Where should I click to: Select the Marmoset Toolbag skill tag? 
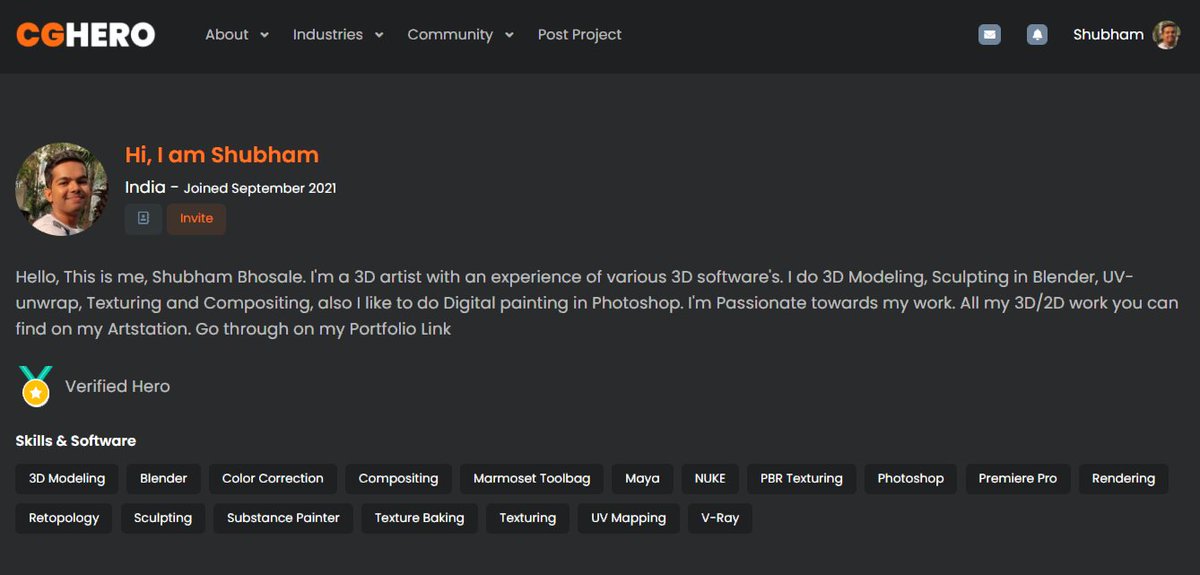coord(532,479)
